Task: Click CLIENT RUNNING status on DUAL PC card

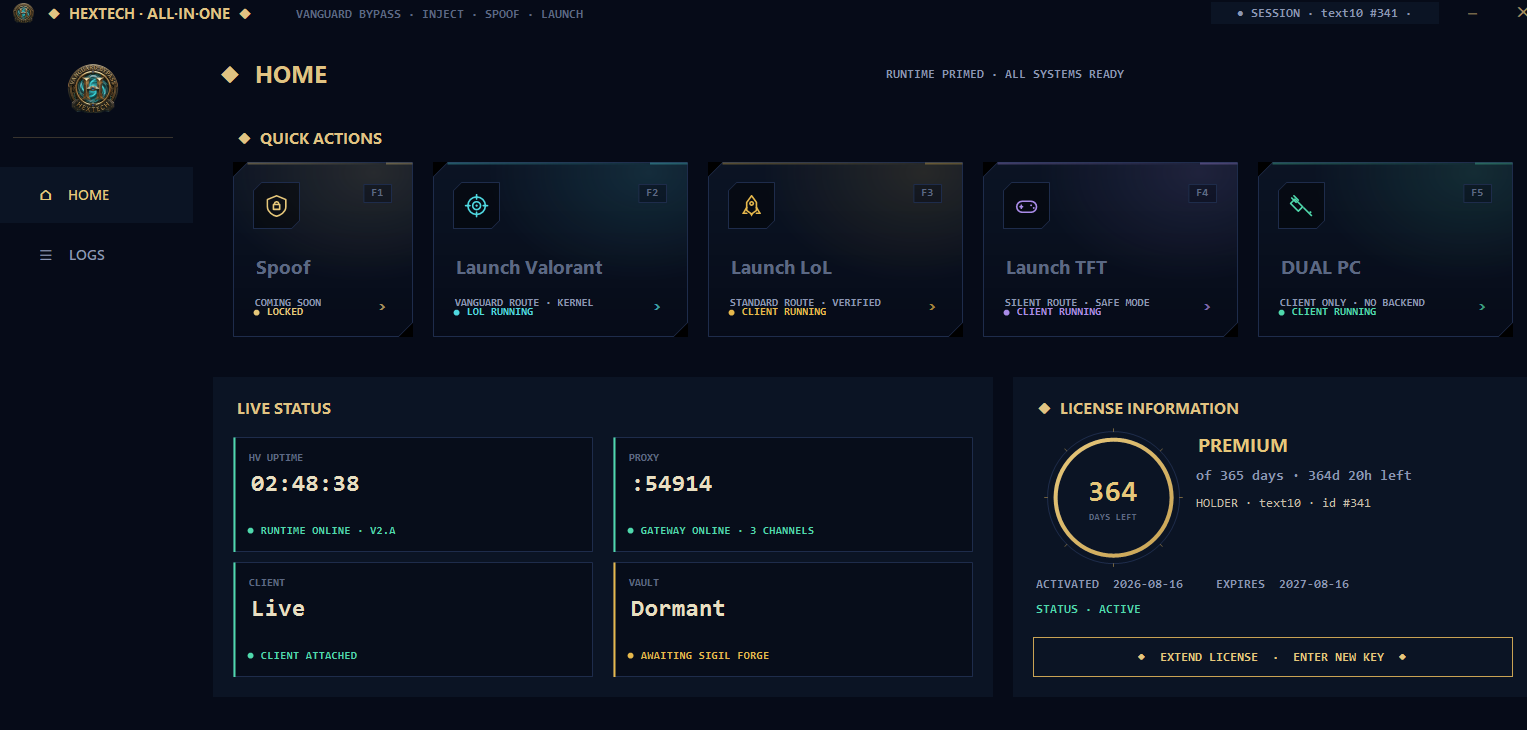Action: (x=1328, y=312)
